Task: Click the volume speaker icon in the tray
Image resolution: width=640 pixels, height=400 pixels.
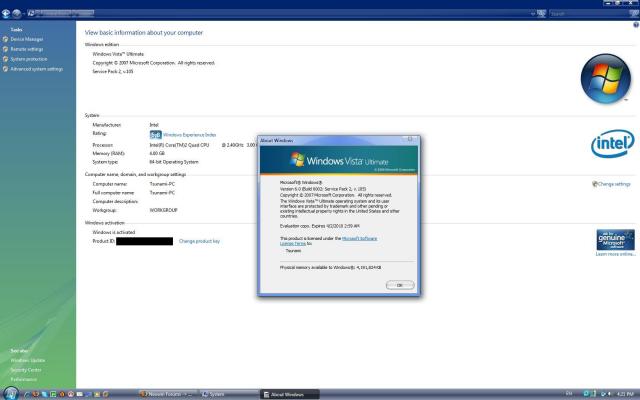Action: 610,394
